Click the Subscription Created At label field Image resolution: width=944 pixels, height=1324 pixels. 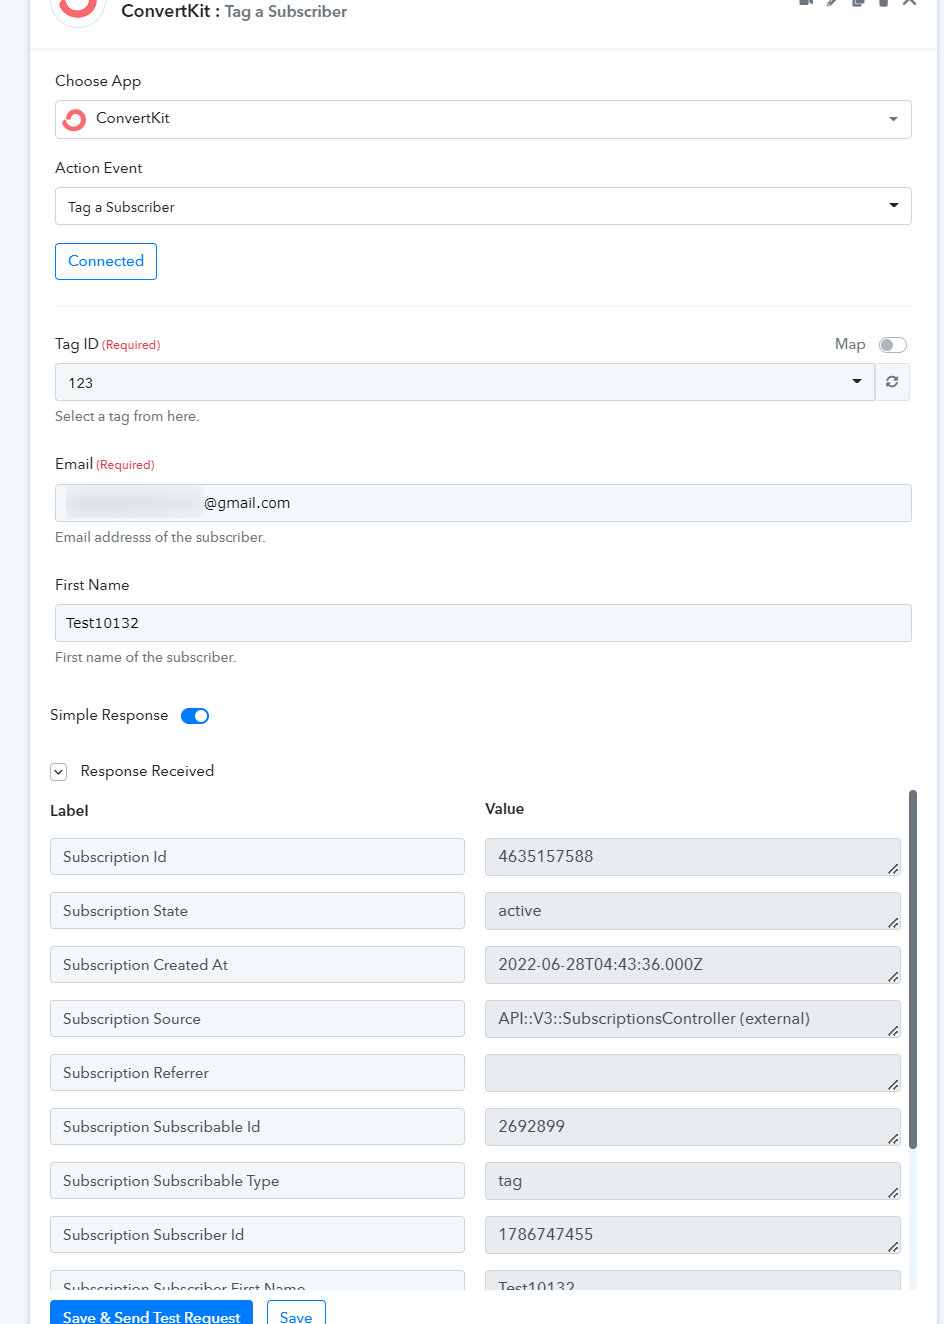click(x=257, y=965)
